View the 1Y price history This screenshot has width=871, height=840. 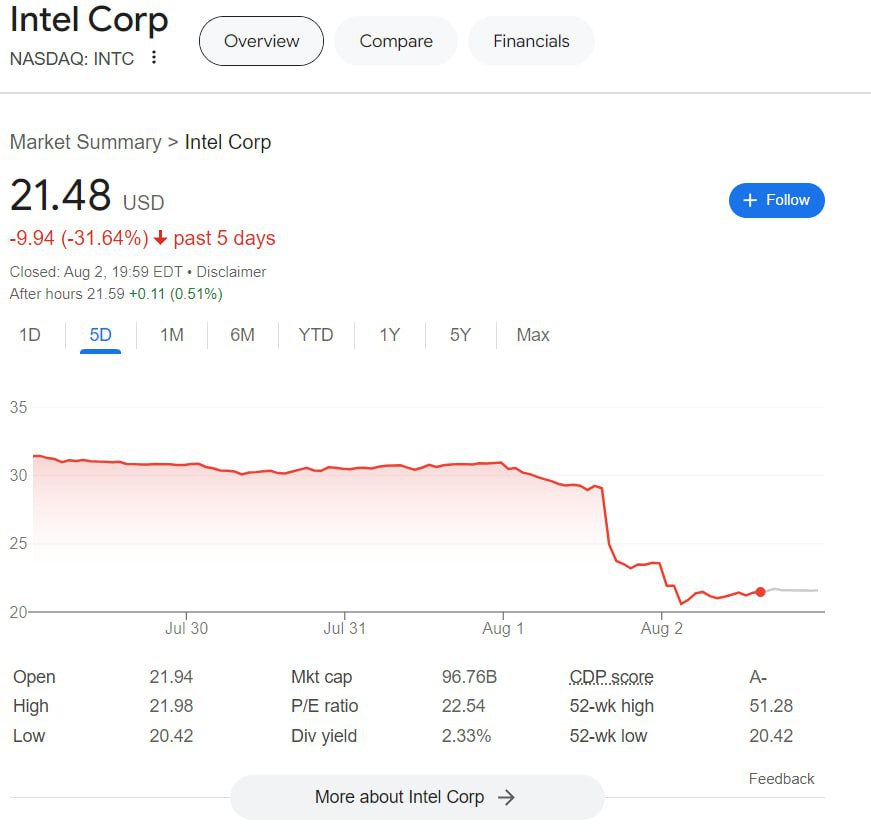[389, 335]
